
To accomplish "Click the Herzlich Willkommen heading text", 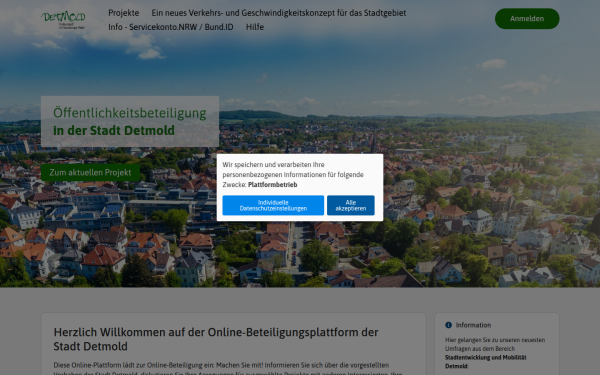I will click(216, 339).
